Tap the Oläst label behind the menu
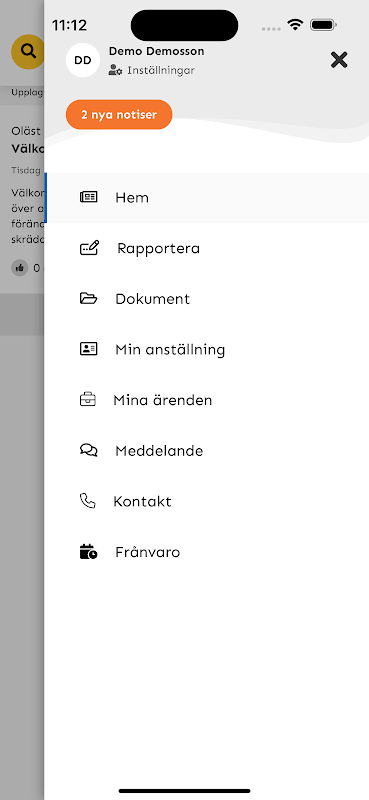This screenshot has width=369, height=800. click(x=26, y=131)
